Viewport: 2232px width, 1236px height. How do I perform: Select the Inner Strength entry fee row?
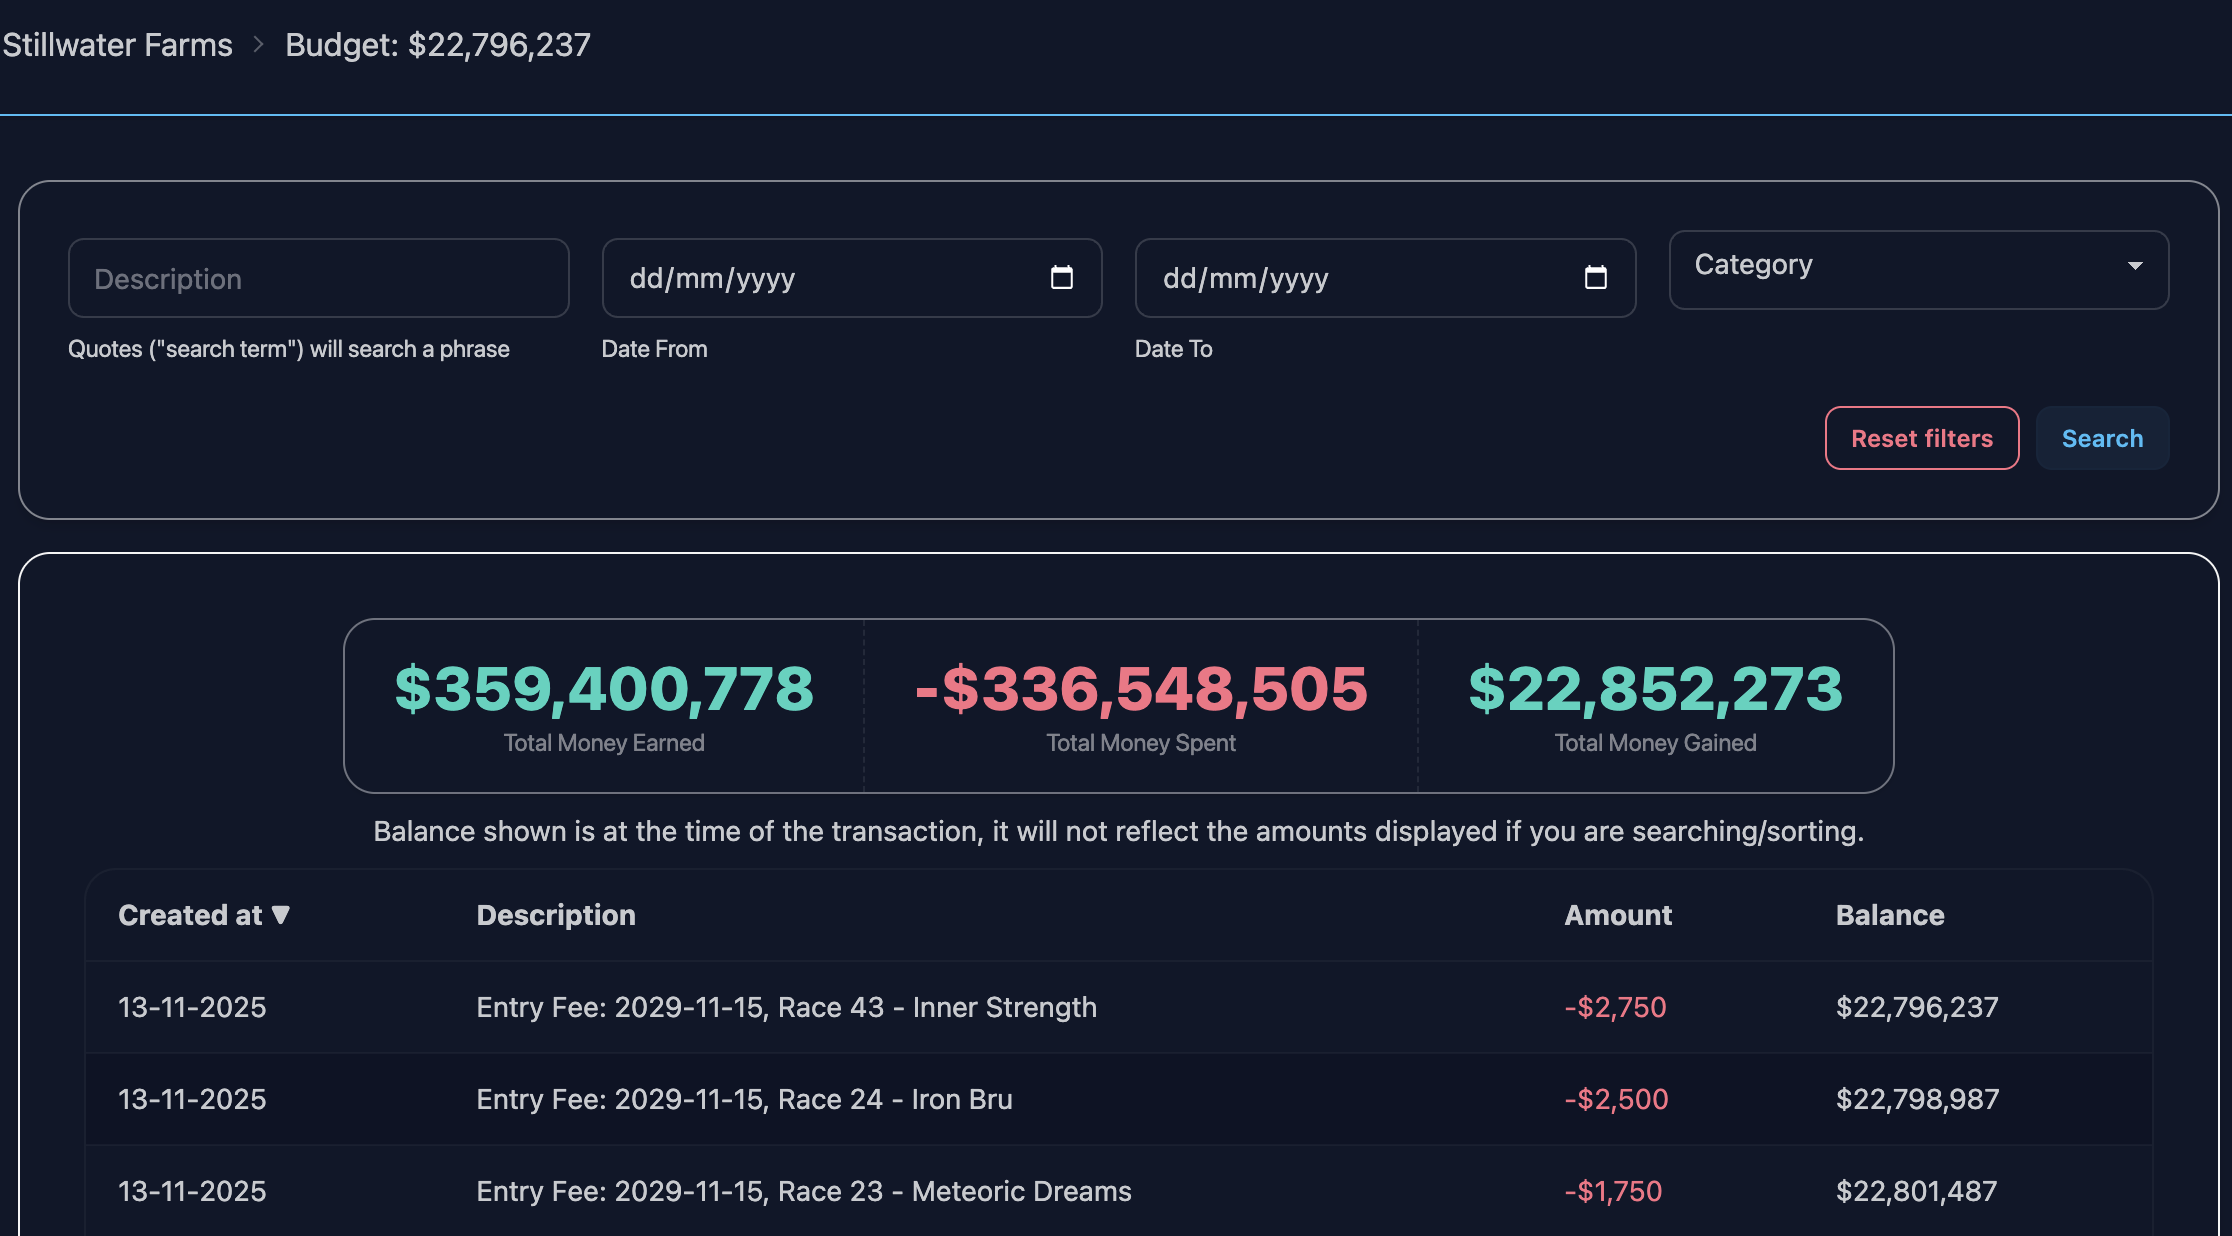[x=786, y=1007]
